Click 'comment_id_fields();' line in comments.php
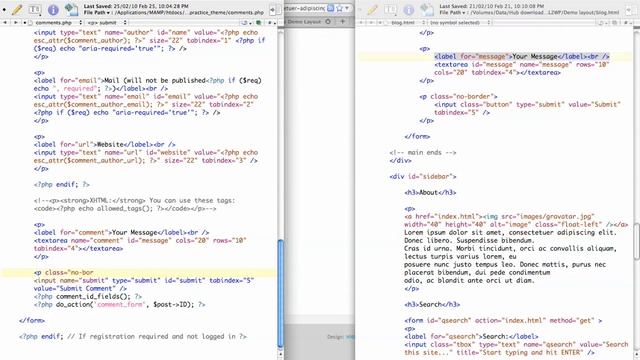 click(x=88, y=296)
